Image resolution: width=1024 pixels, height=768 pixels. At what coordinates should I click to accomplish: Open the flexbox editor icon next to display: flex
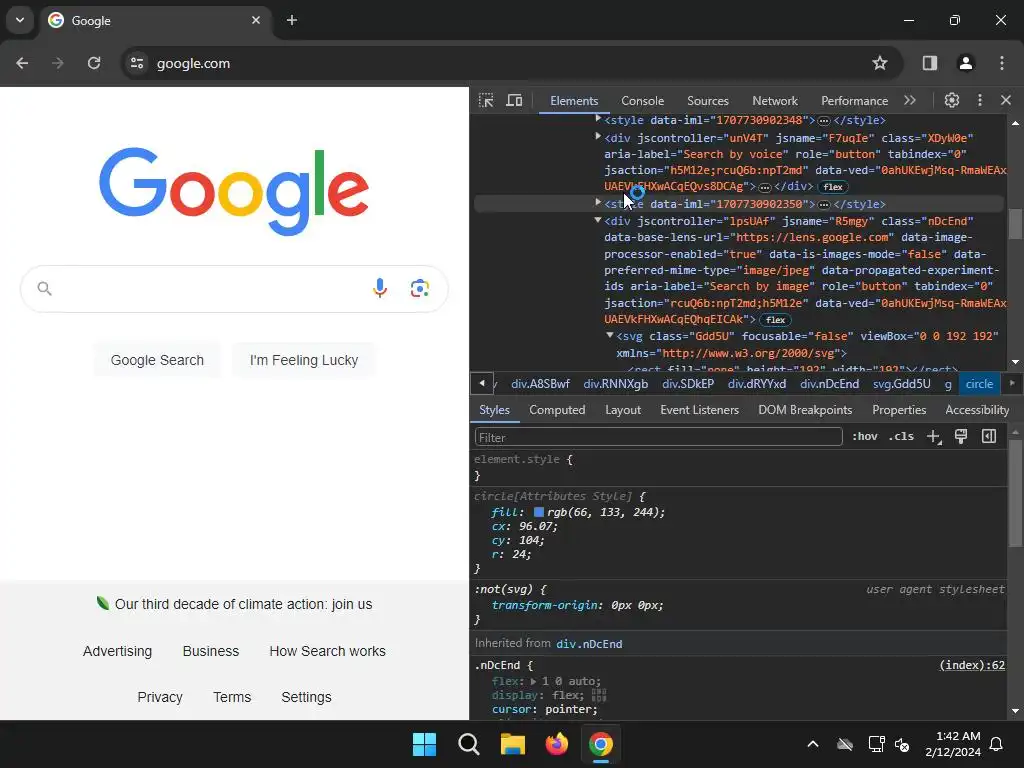click(x=599, y=695)
